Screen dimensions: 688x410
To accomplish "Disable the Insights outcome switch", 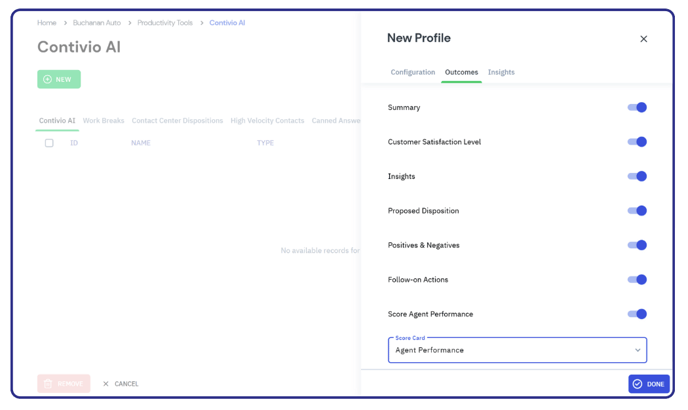I will (637, 176).
